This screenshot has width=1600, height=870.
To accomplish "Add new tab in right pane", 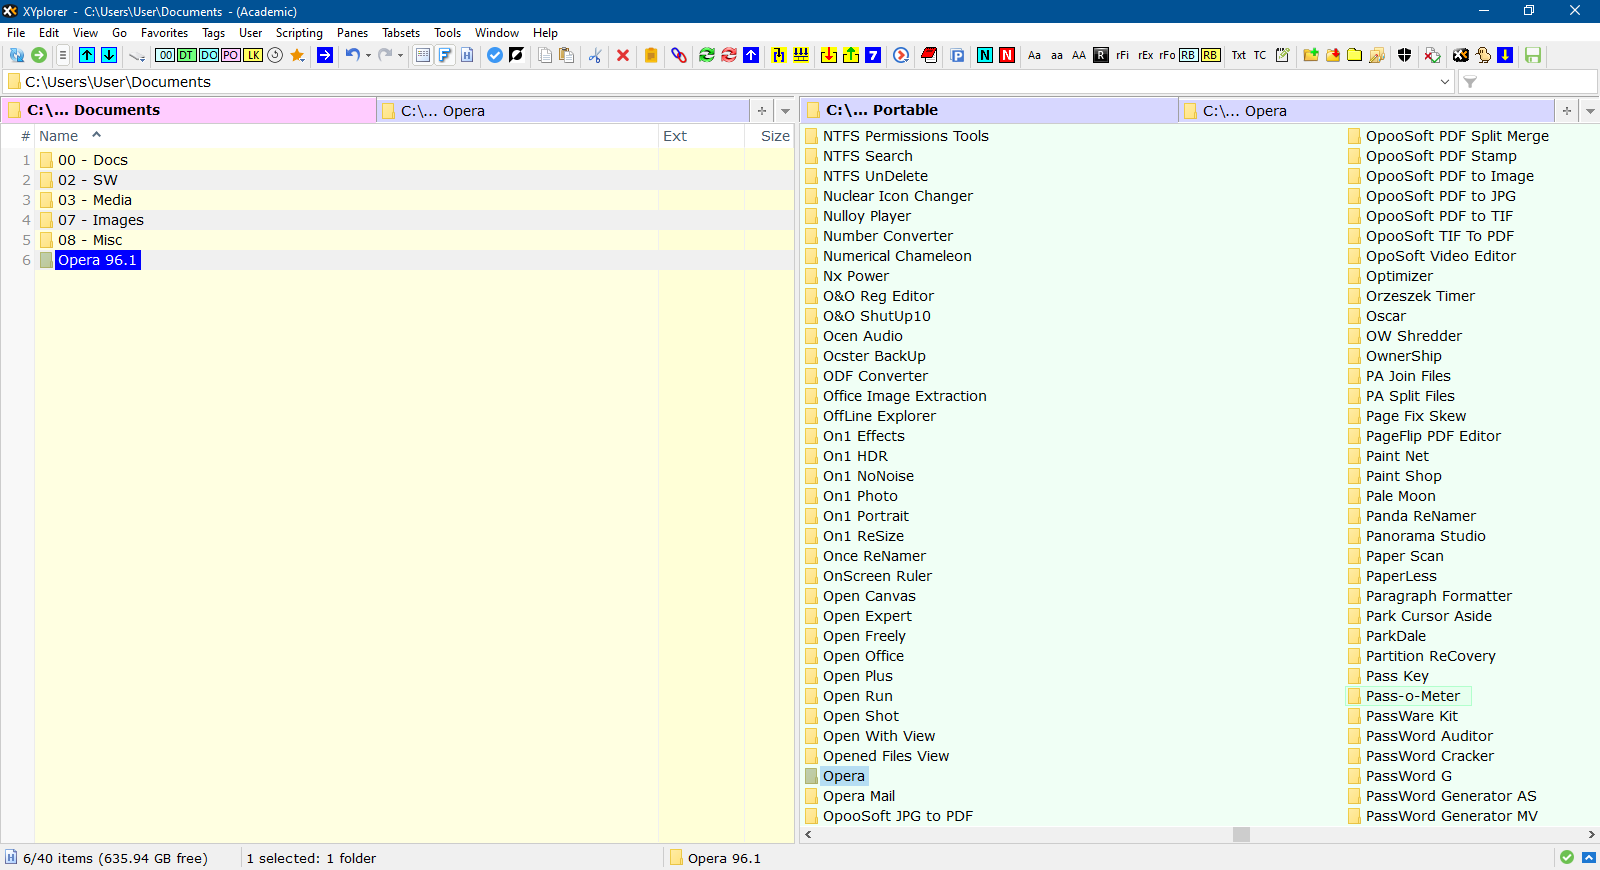I will point(1567,111).
